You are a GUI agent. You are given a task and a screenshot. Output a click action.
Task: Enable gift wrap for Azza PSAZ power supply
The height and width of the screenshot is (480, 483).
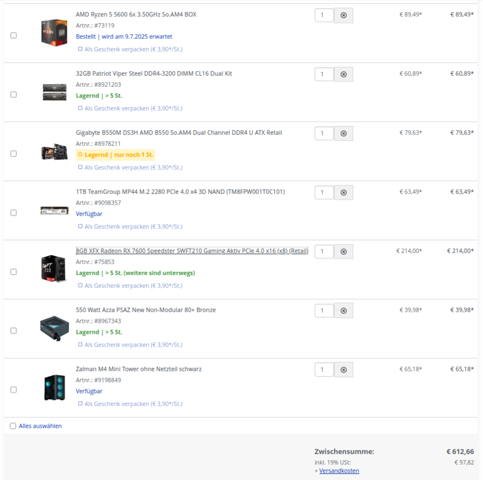point(80,344)
